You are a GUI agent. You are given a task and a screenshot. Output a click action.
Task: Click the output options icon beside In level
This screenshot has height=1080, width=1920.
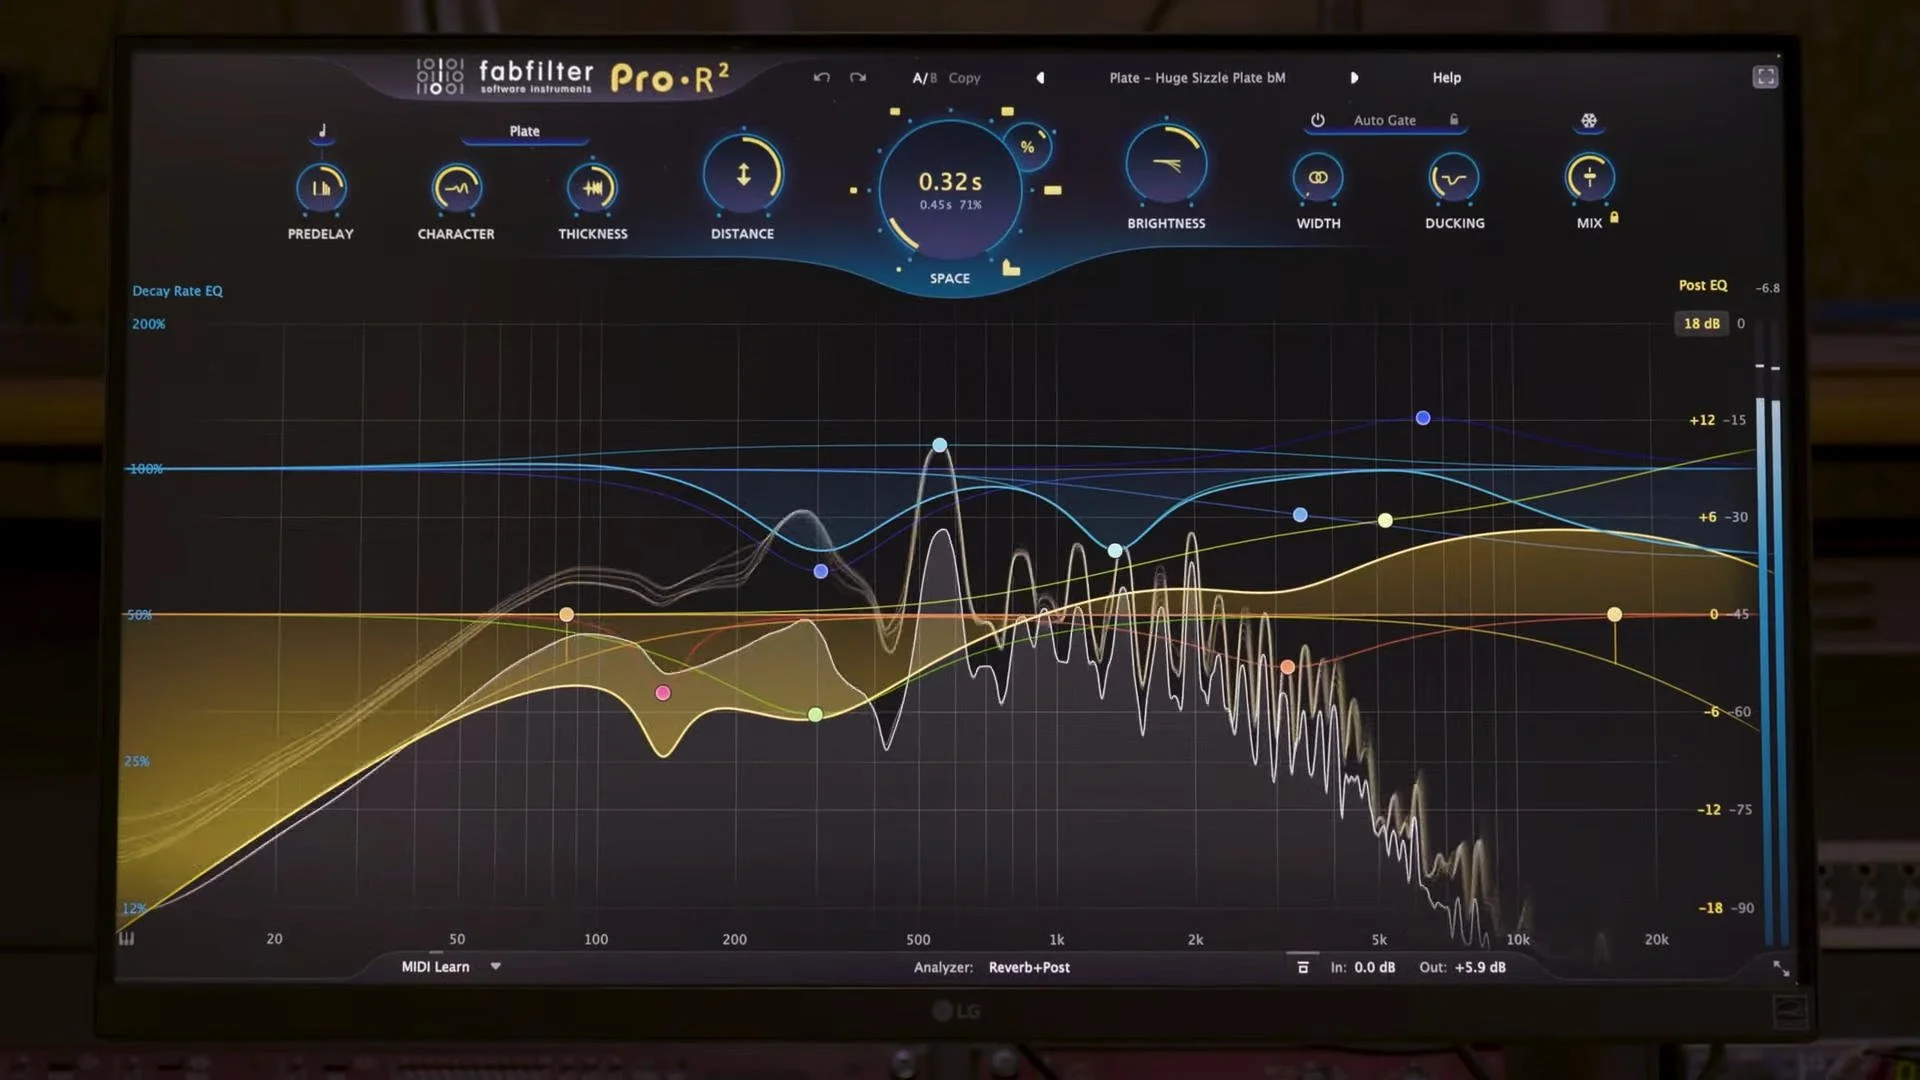pos(1303,967)
